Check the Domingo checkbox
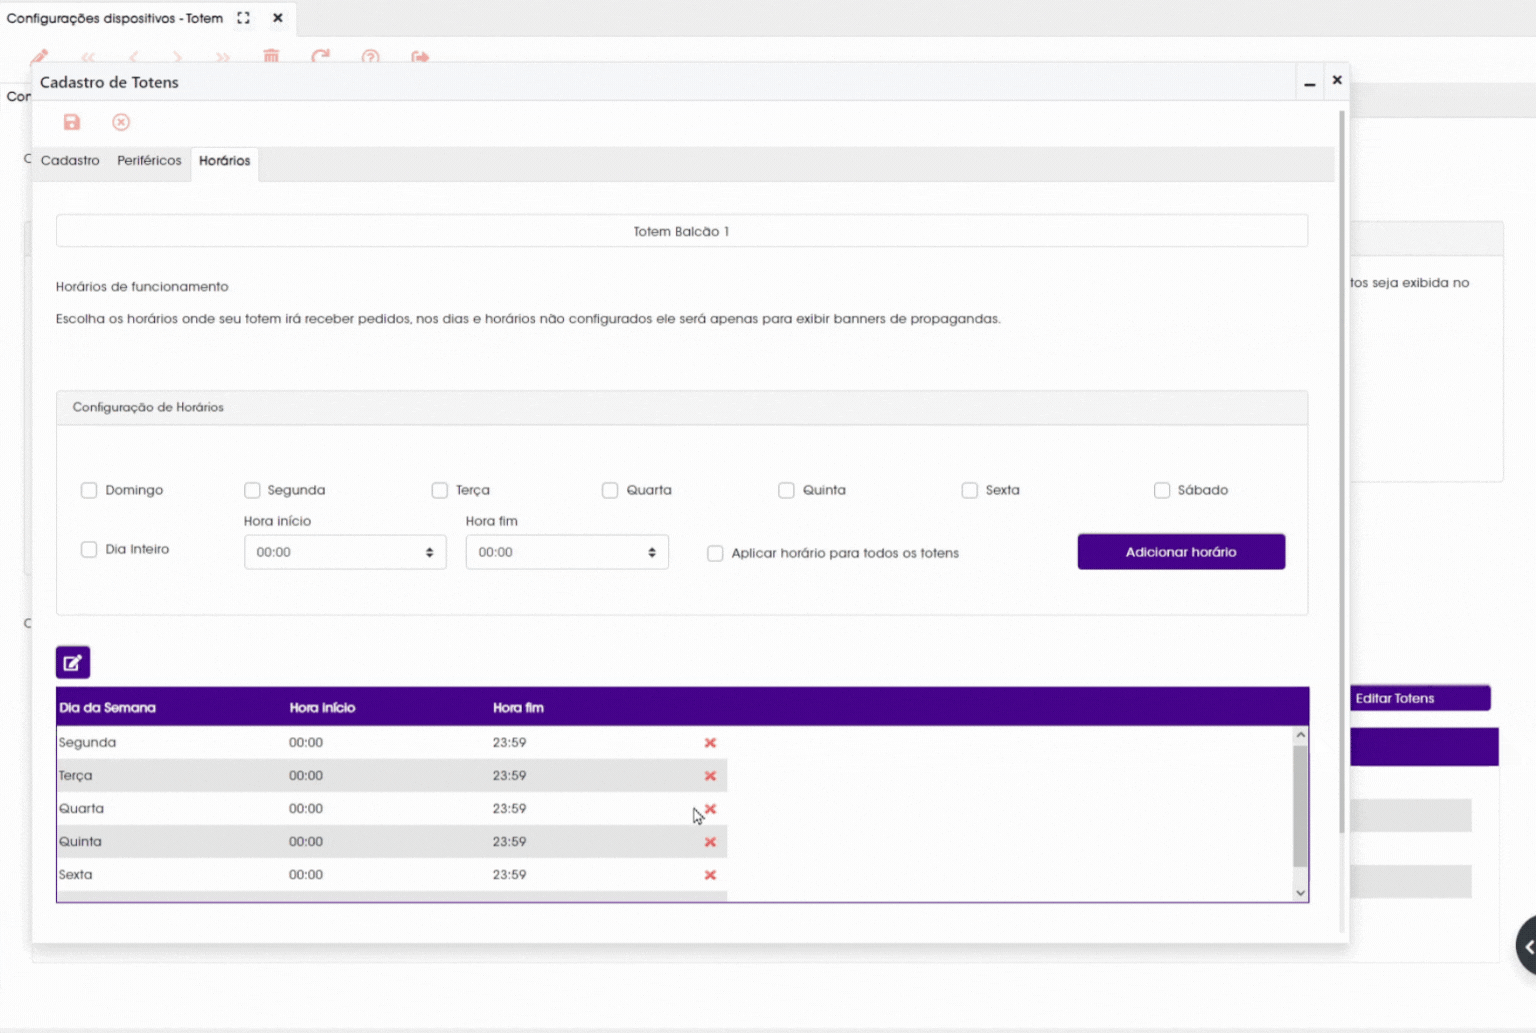Image resolution: width=1536 pixels, height=1033 pixels. tap(89, 490)
